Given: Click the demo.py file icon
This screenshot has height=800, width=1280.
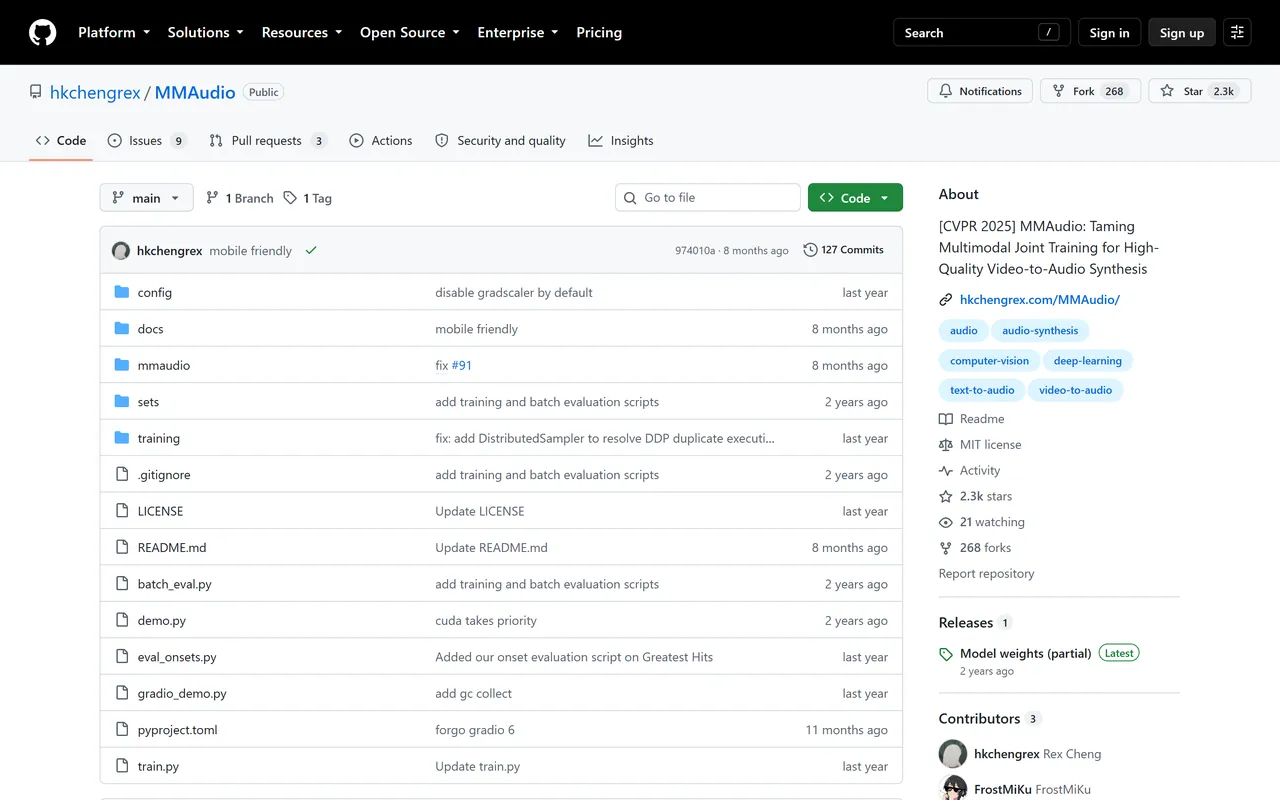Looking at the screenshot, I should [122, 621].
